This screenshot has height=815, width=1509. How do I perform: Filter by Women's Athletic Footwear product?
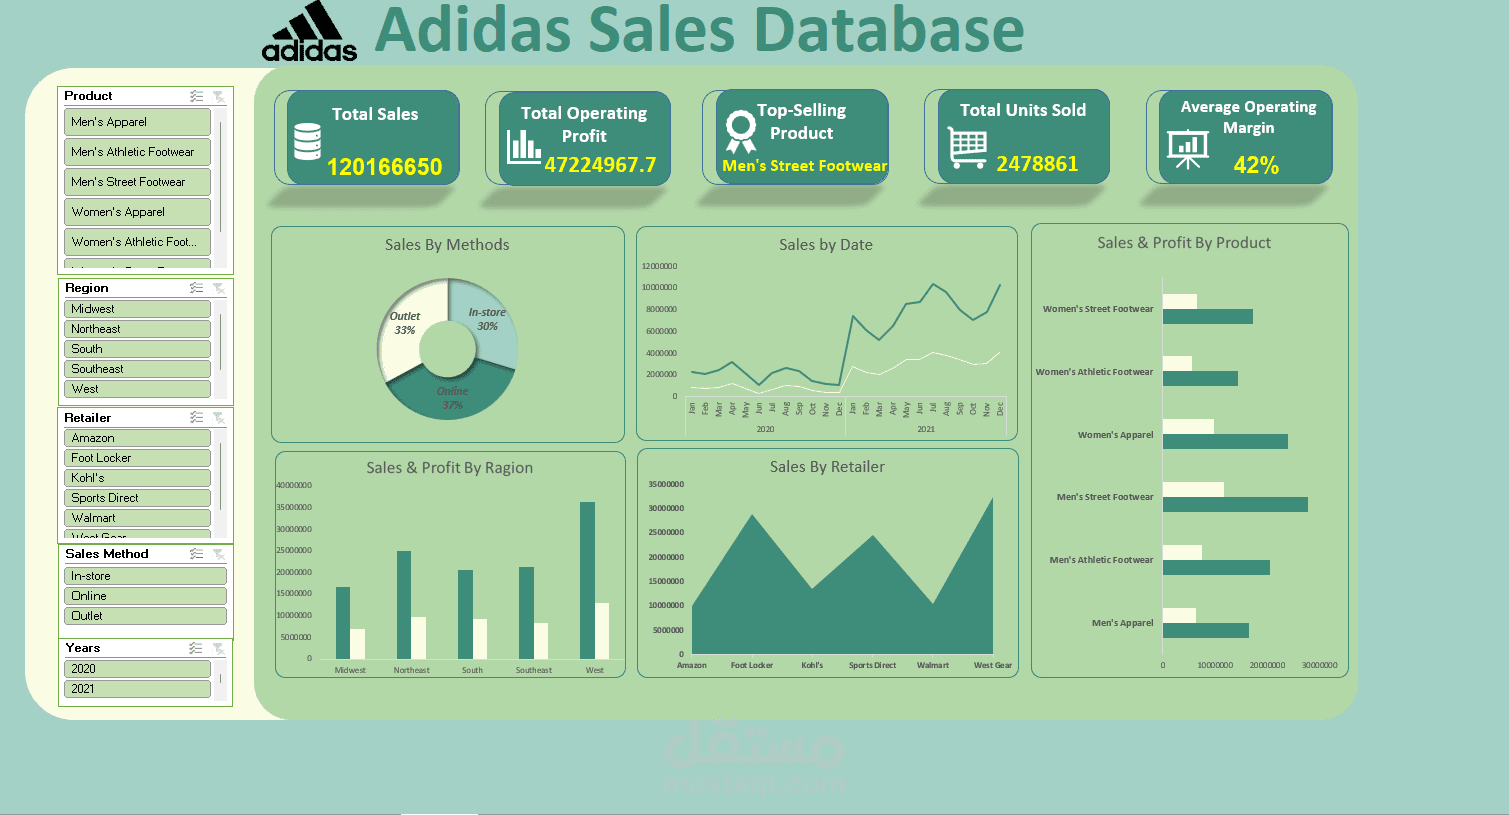[137, 242]
